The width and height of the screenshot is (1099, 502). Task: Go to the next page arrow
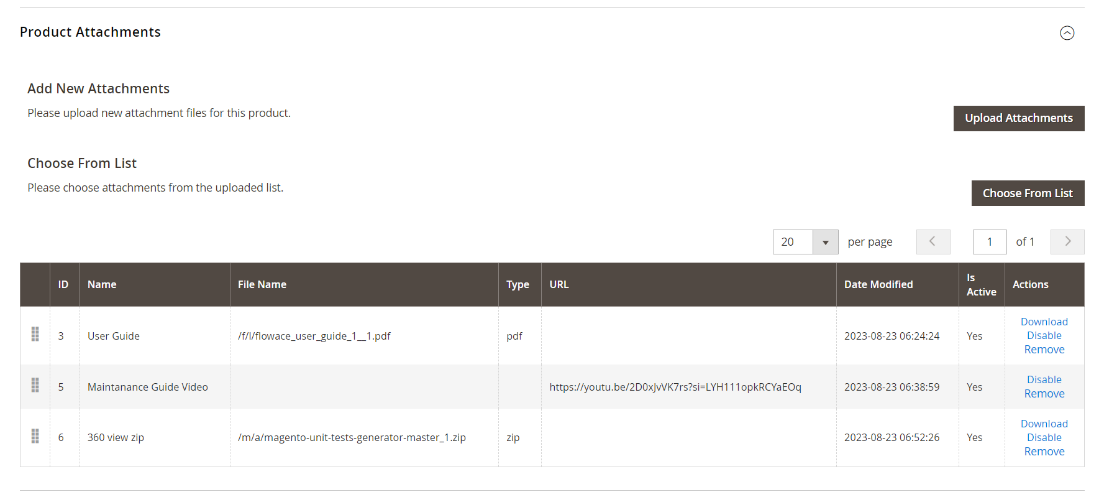[1067, 242]
